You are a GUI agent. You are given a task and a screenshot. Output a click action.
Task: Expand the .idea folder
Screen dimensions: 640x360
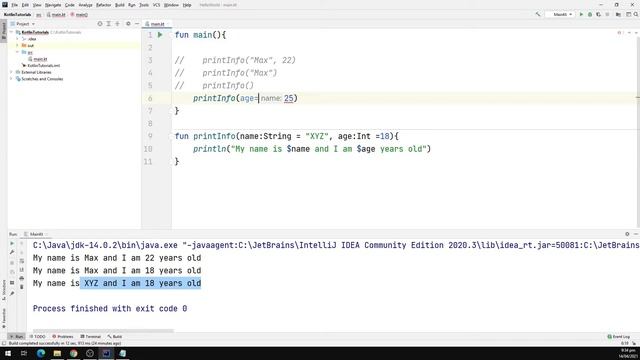click(x=18, y=39)
